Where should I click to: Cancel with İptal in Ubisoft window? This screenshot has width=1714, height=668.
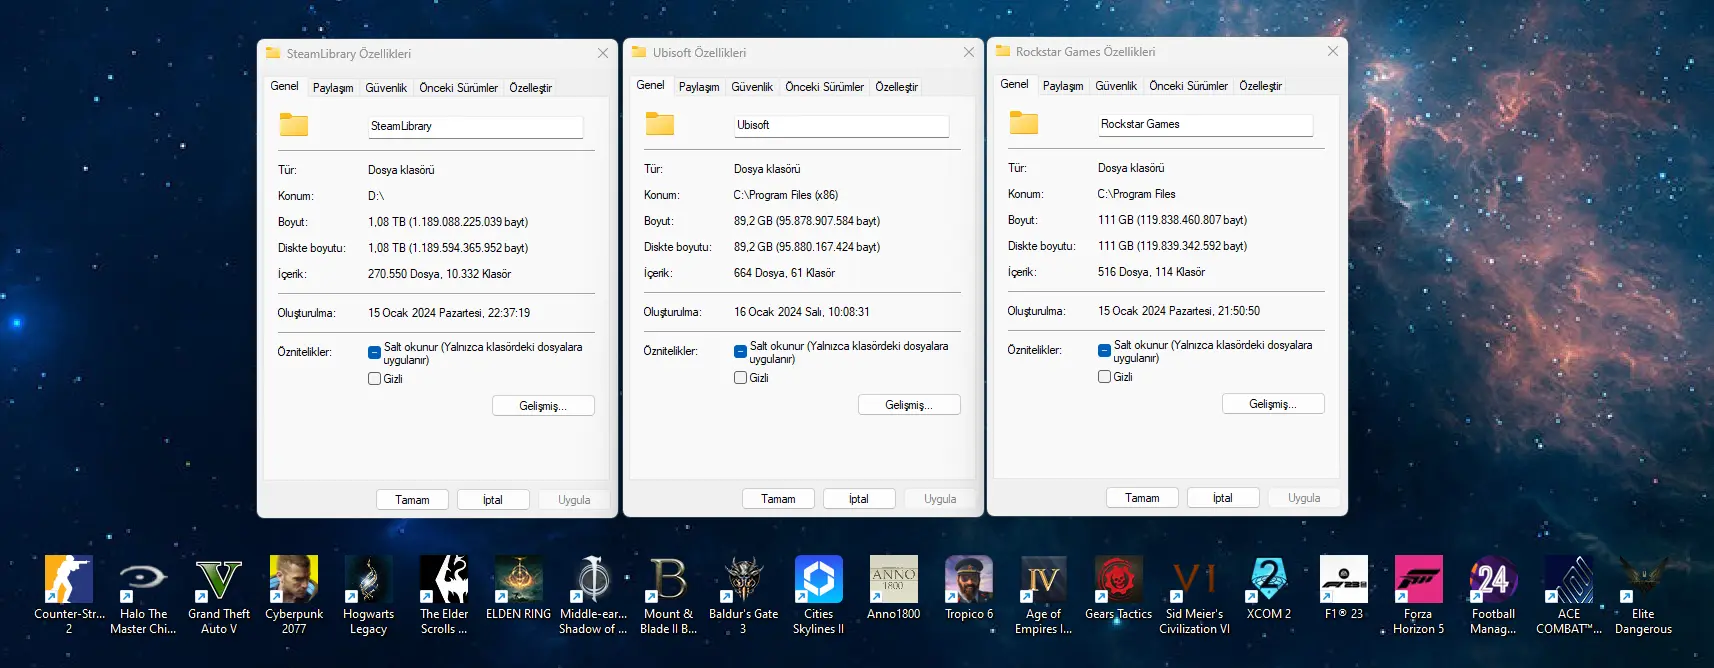[859, 499]
